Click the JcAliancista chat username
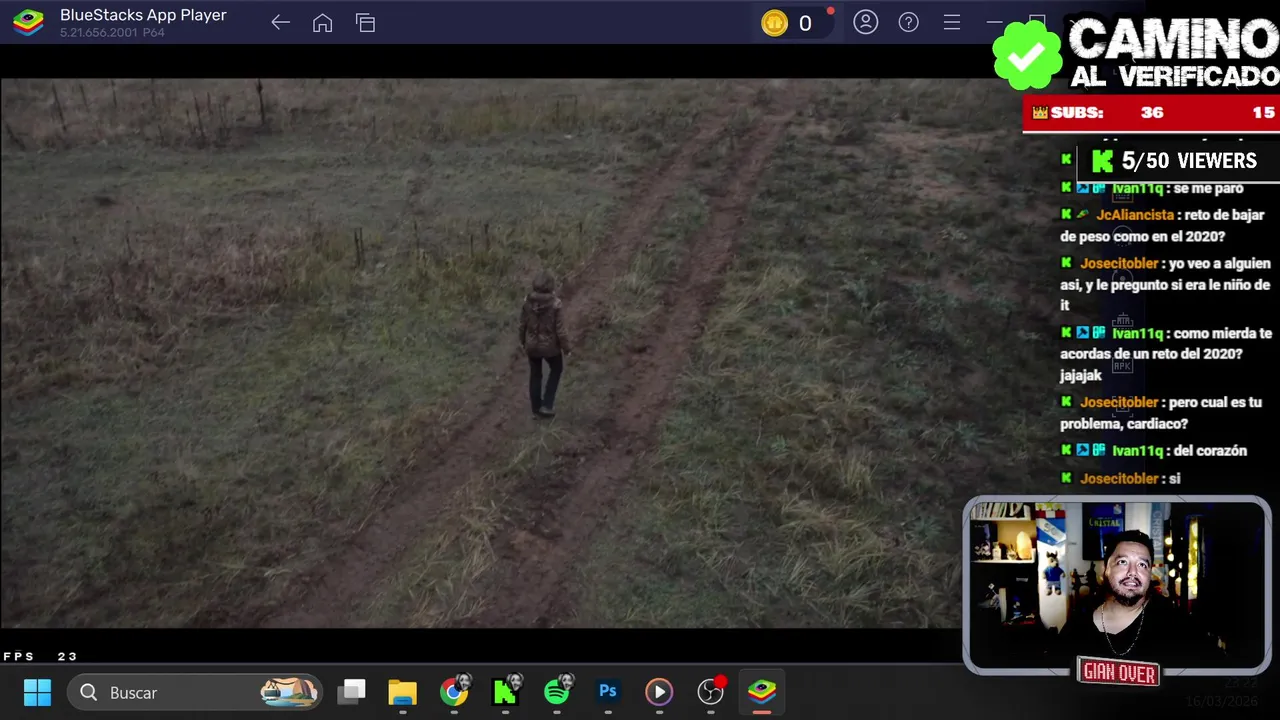The image size is (1280, 720). [1135, 215]
